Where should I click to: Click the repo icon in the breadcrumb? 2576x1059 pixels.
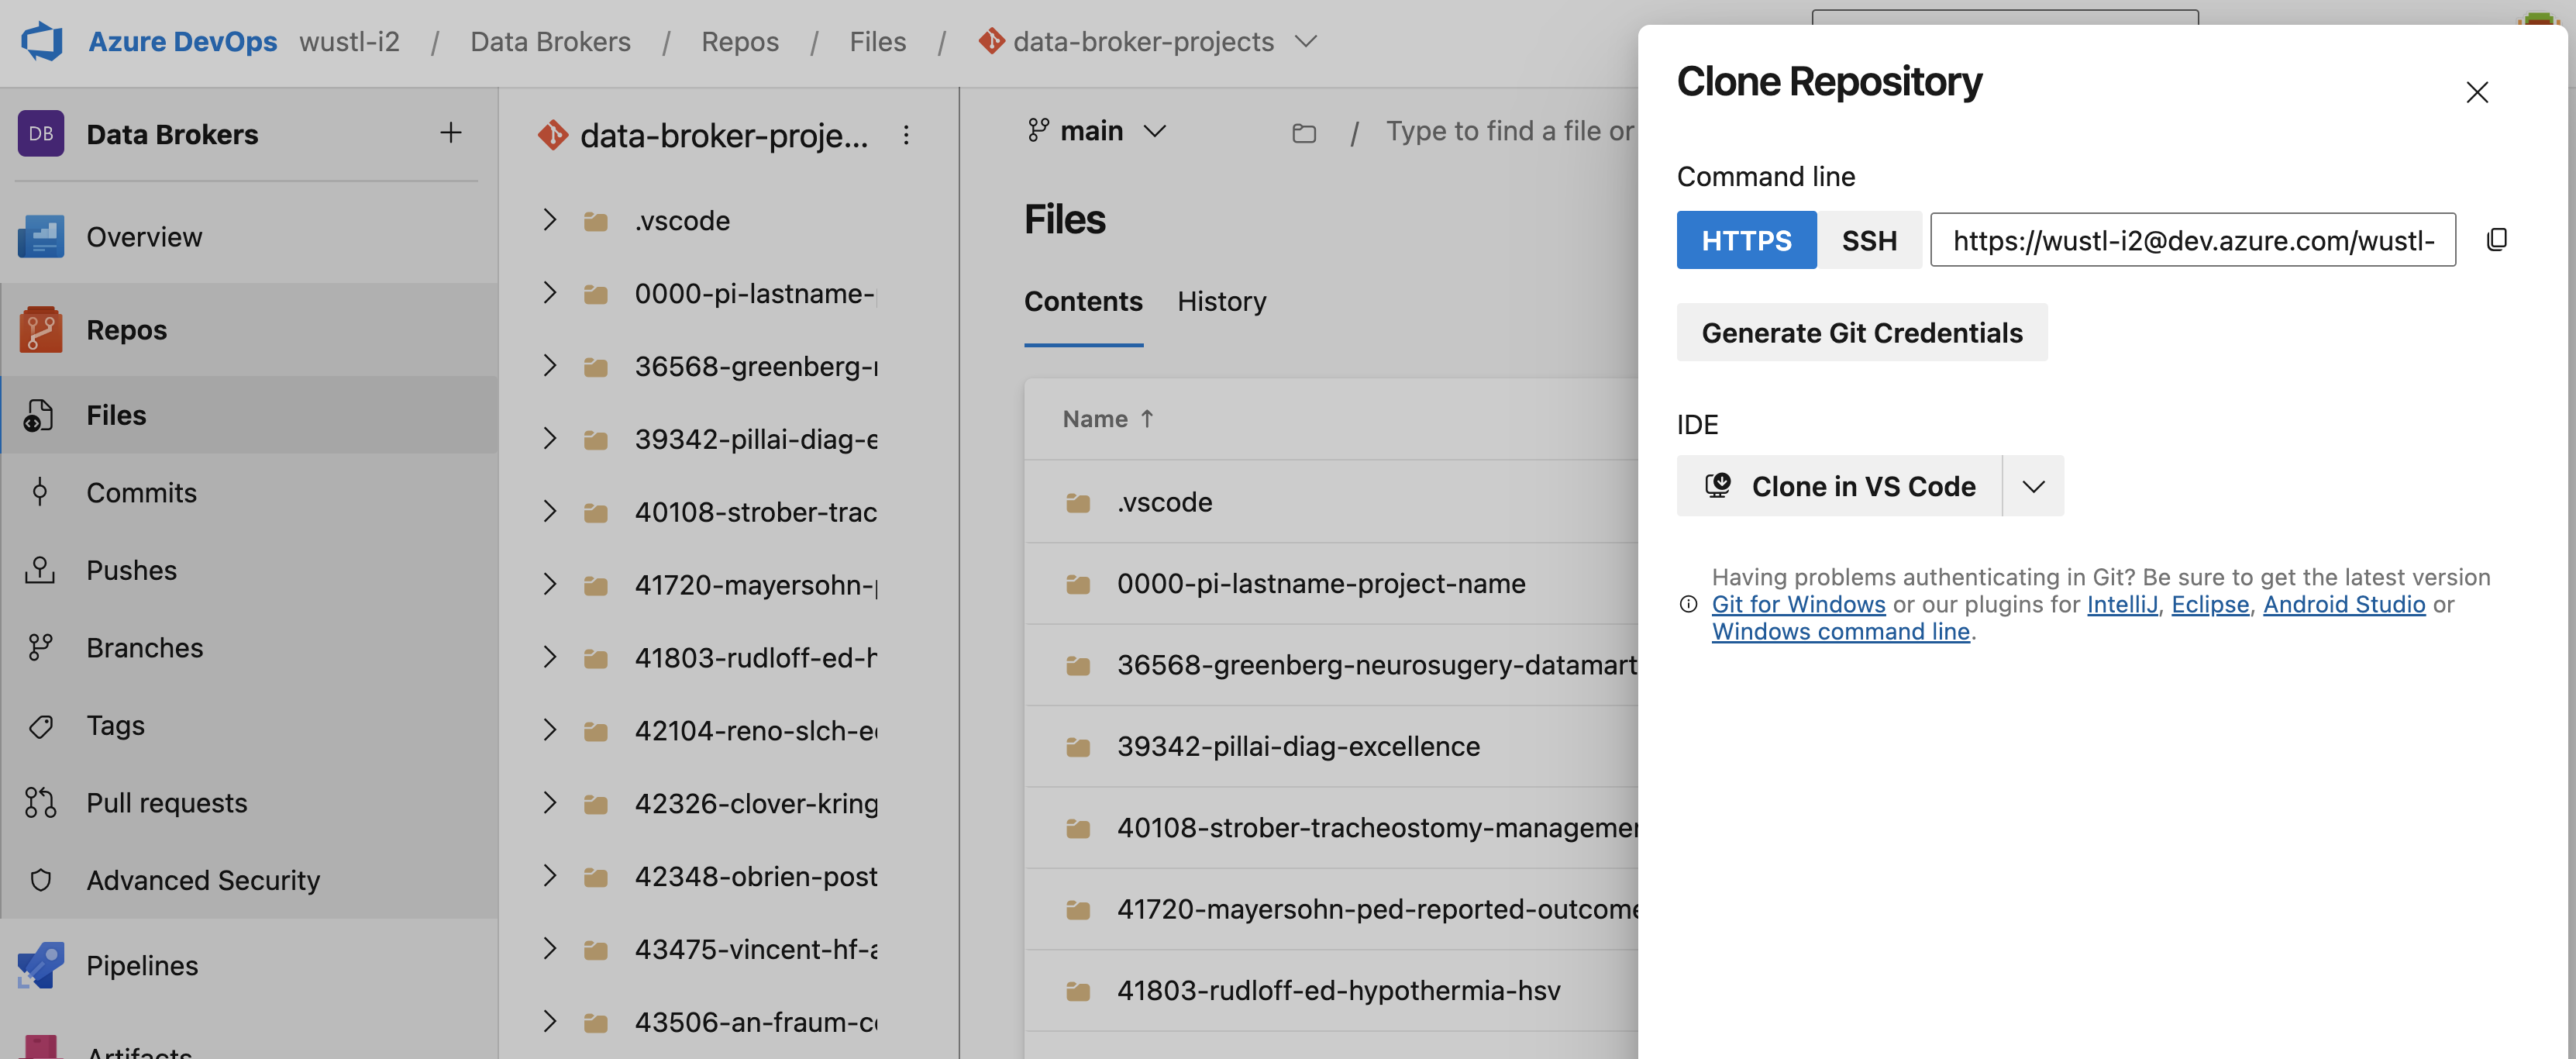pyautogui.click(x=991, y=41)
